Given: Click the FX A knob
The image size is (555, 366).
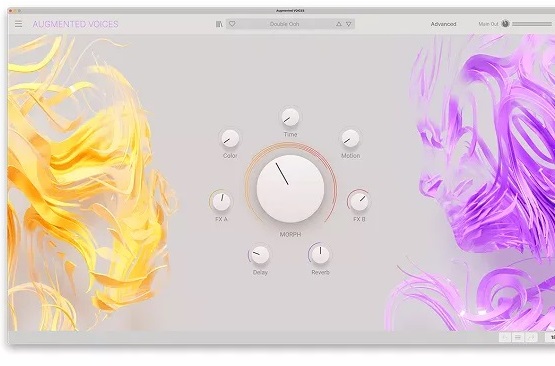Looking at the screenshot, I should [x=221, y=201].
